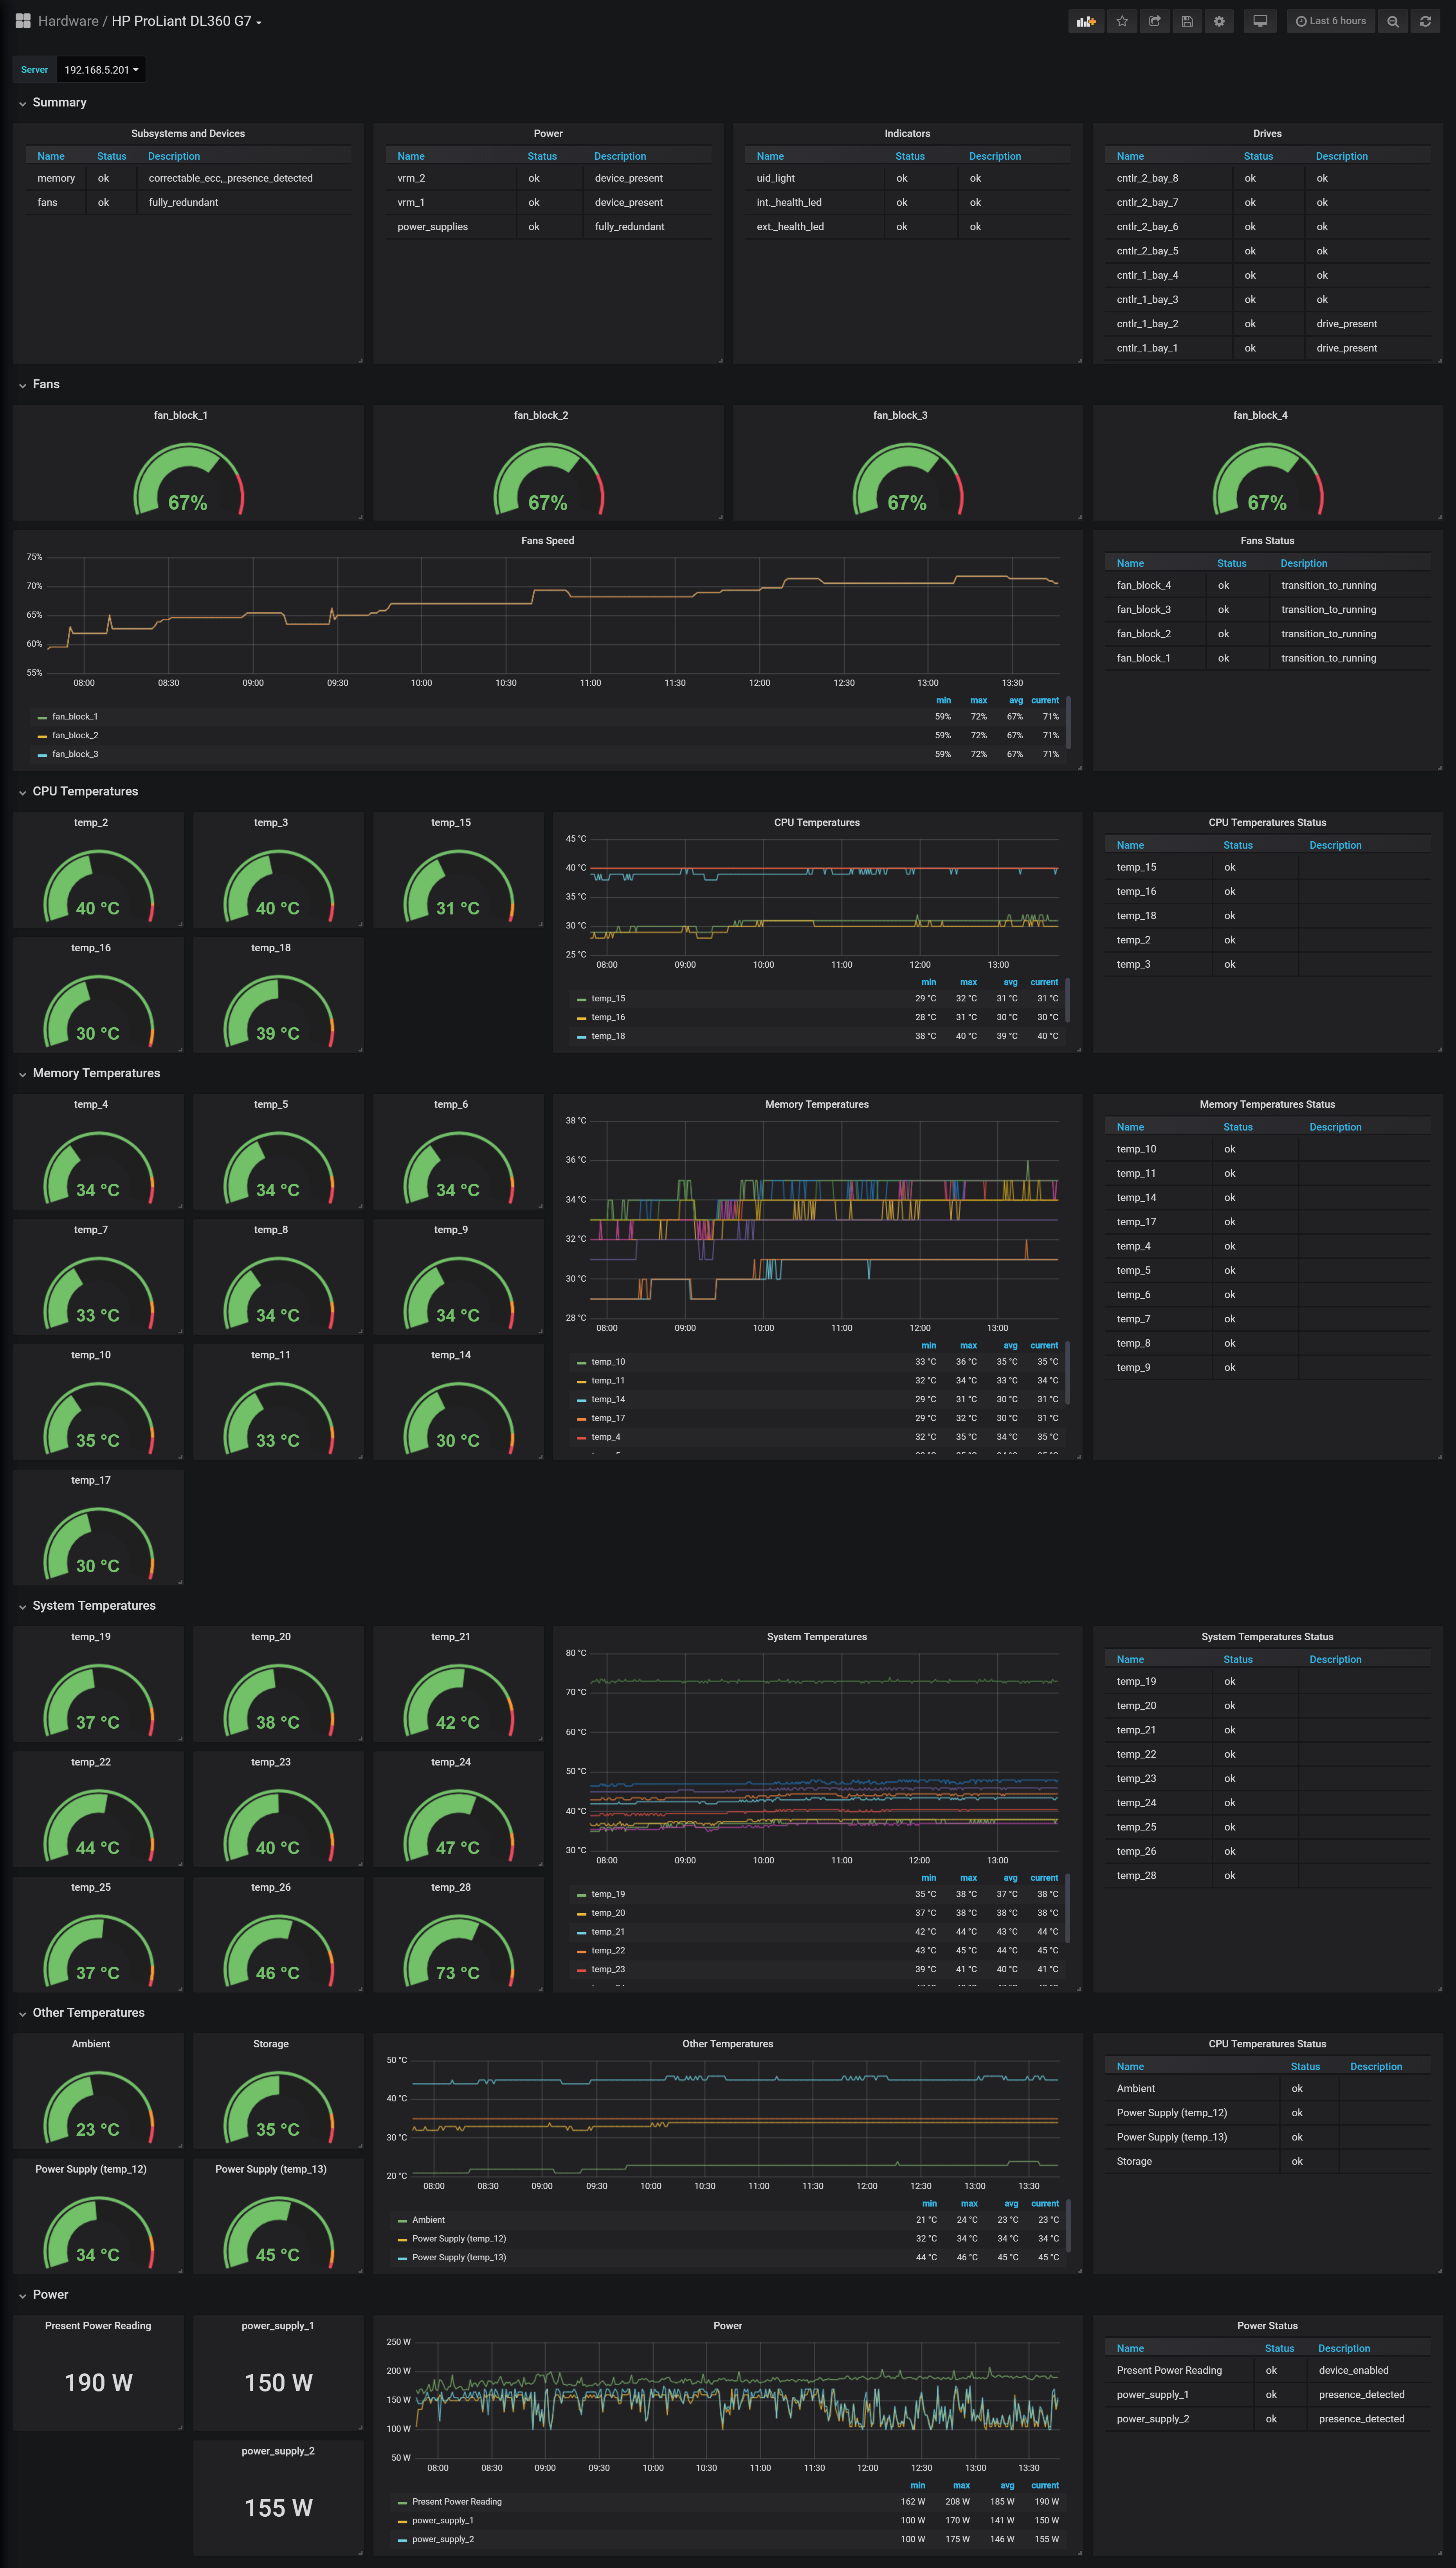The image size is (1456, 2568).
Task: Open the Memory Temperatures Status panel title menu
Action: pos(1267,1105)
